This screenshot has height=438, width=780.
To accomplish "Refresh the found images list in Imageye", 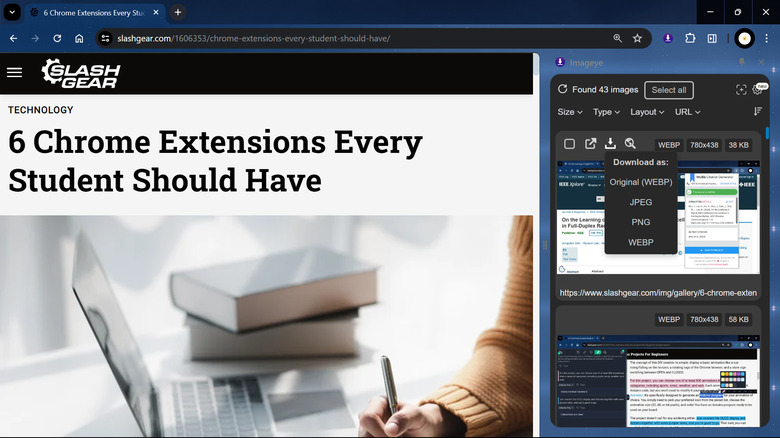I will [563, 90].
